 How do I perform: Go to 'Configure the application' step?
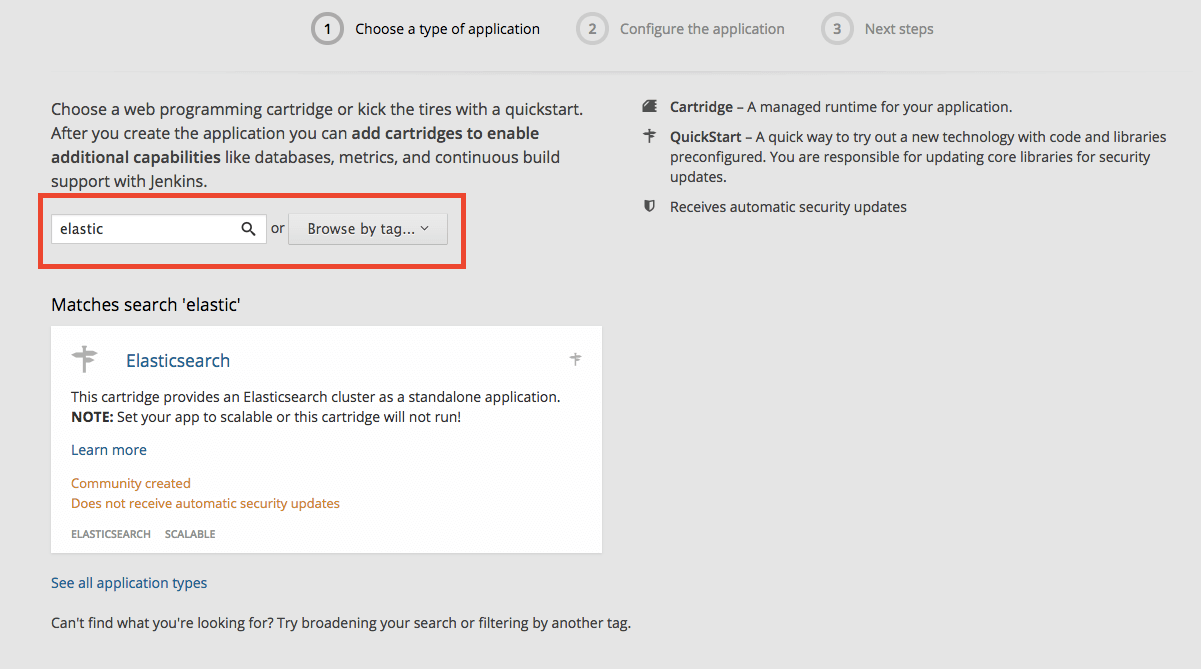tap(702, 29)
